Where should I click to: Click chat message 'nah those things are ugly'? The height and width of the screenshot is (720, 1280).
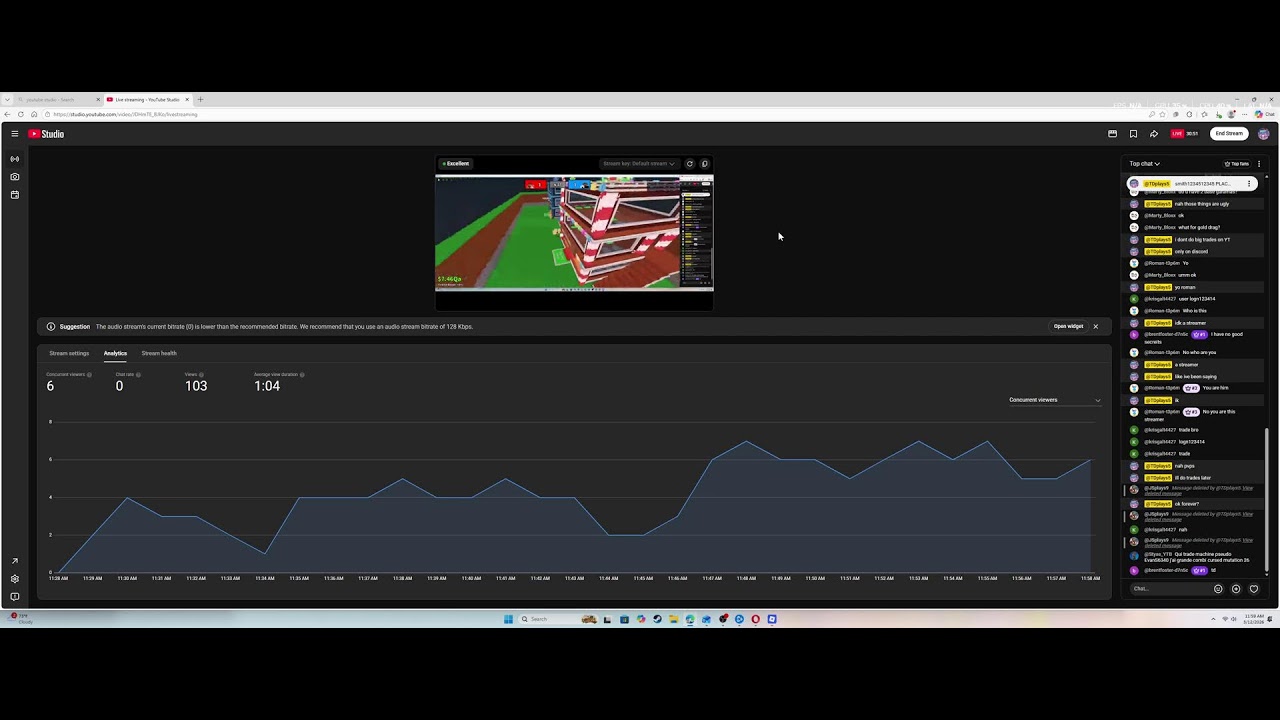point(1202,204)
